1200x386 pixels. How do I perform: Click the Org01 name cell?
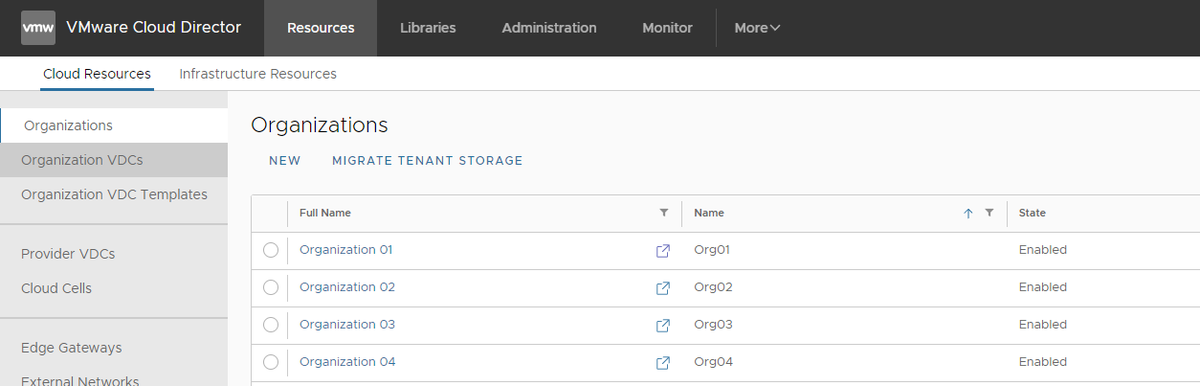[x=713, y=250]
